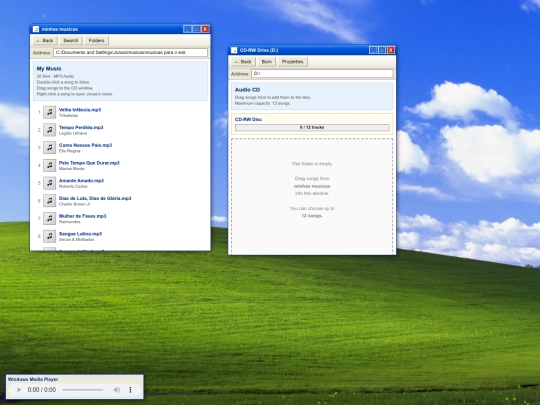The height and width of the screenshot is (405, 540).
Task: Click the media player time display 0:00 / 0:00
Action: pyautogui.click(x=42, y=390)
